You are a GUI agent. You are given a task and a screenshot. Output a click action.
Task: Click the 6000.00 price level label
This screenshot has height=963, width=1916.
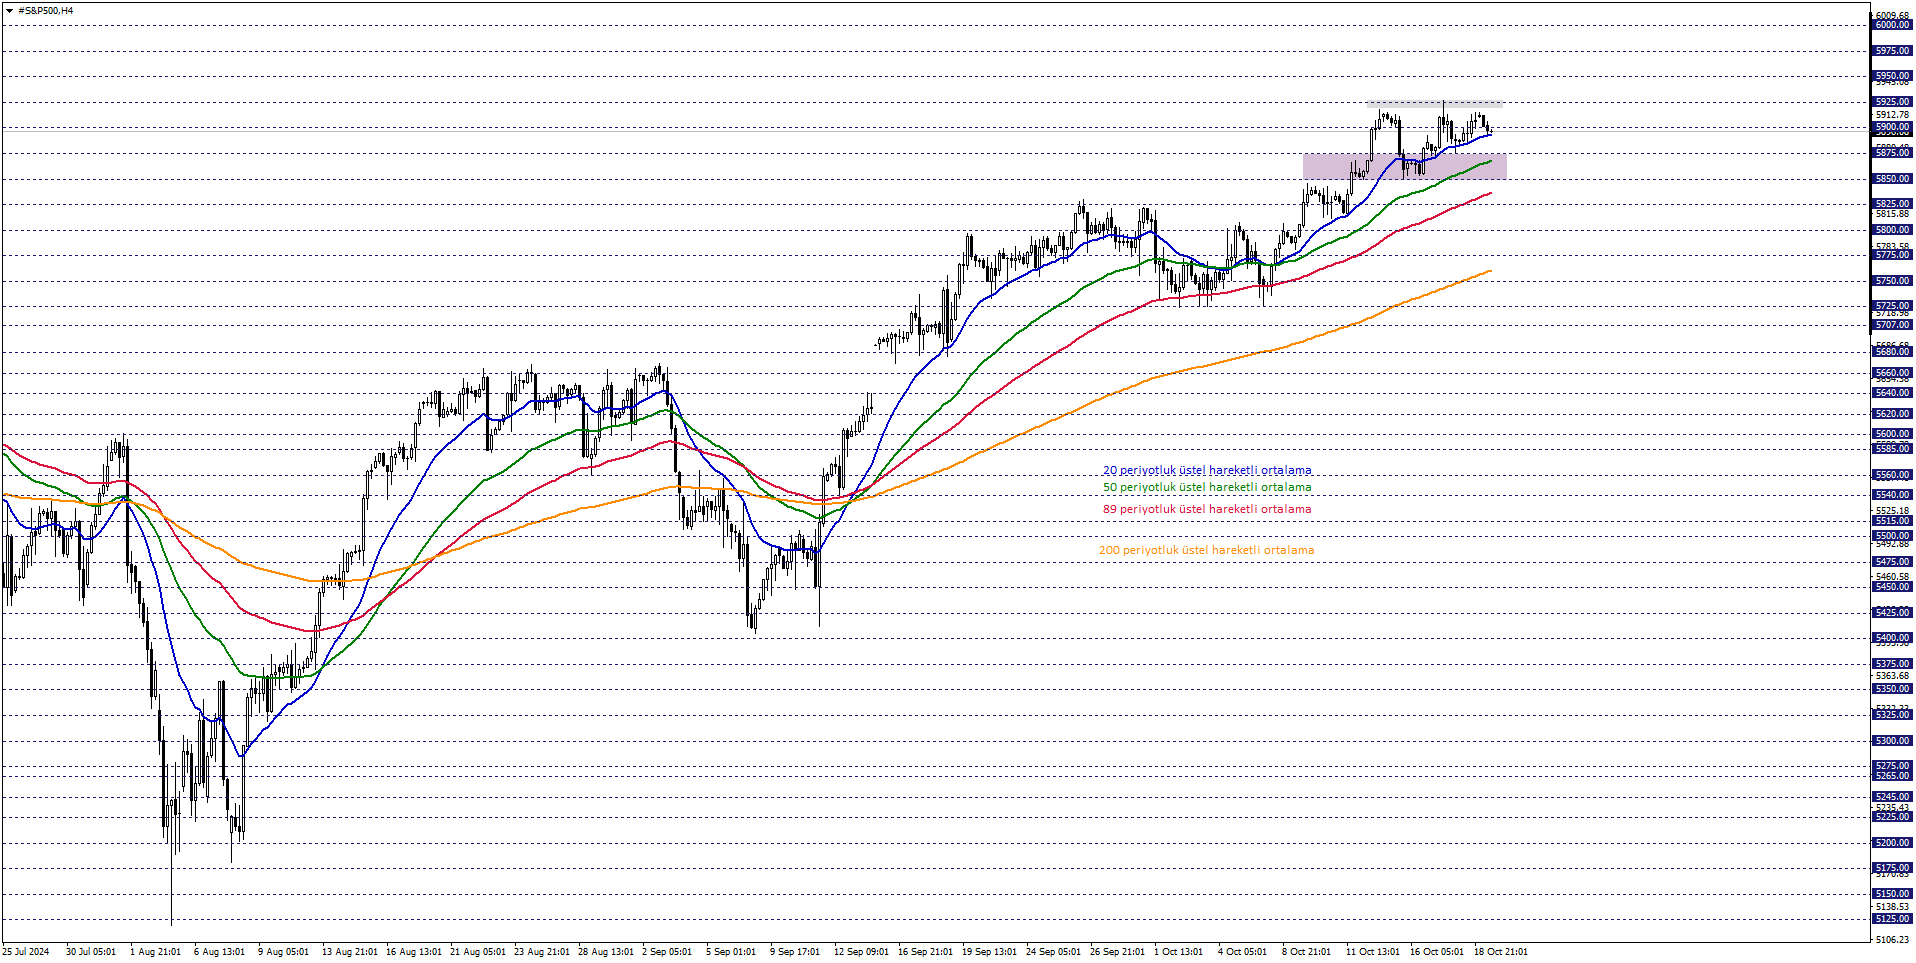pyautogui.click(x=1892, y=25)
